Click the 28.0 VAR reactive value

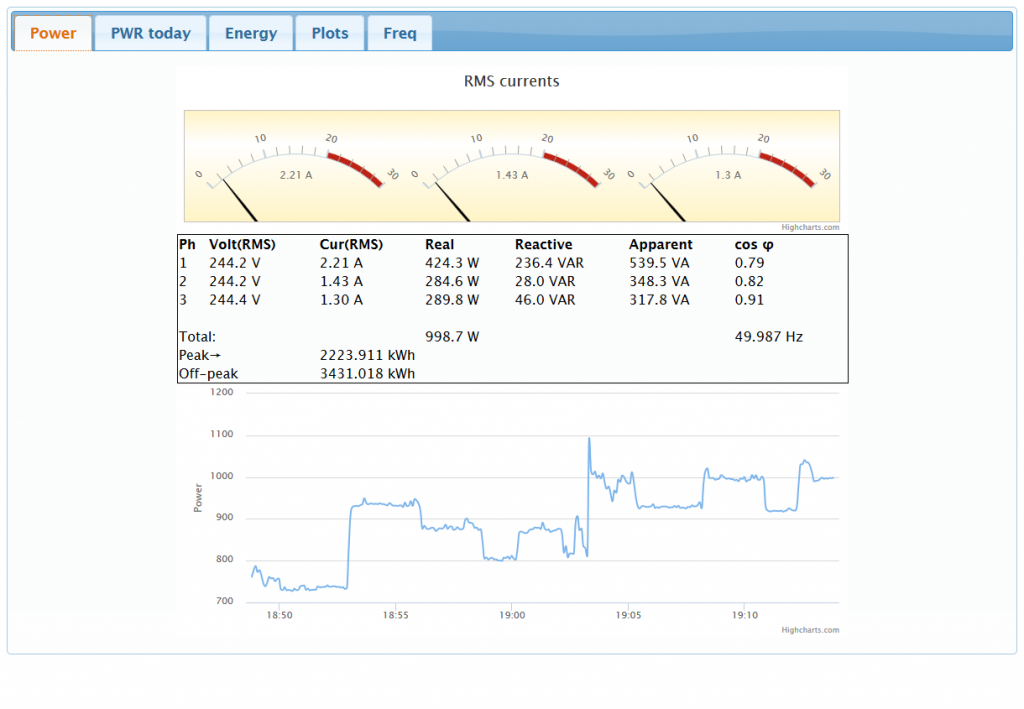tap(545, 281)
